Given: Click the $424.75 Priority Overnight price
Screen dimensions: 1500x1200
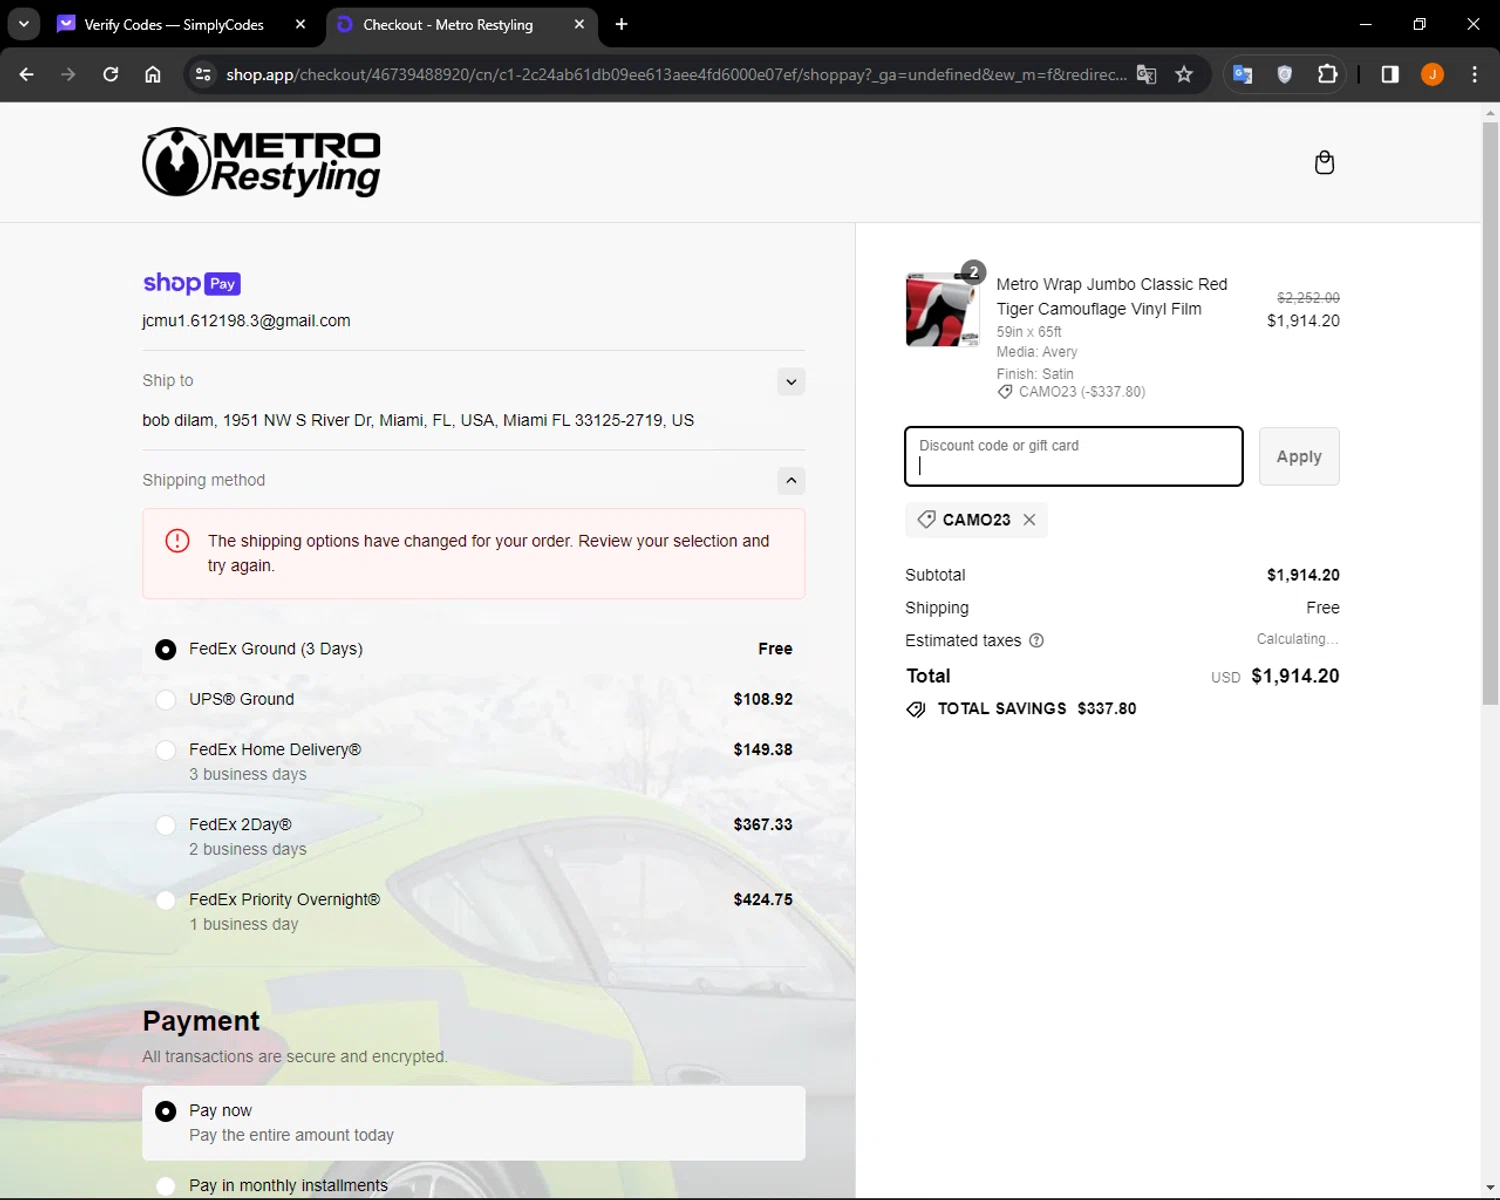Looking at the screenshot, I should 763,900.
